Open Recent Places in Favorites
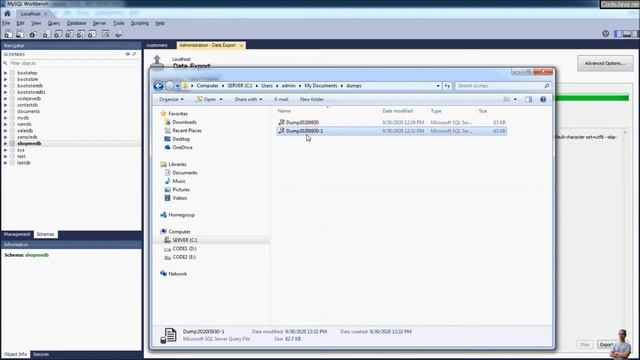Image resolution: width=640 pixels, height=360 pixels. pos(187,131)
